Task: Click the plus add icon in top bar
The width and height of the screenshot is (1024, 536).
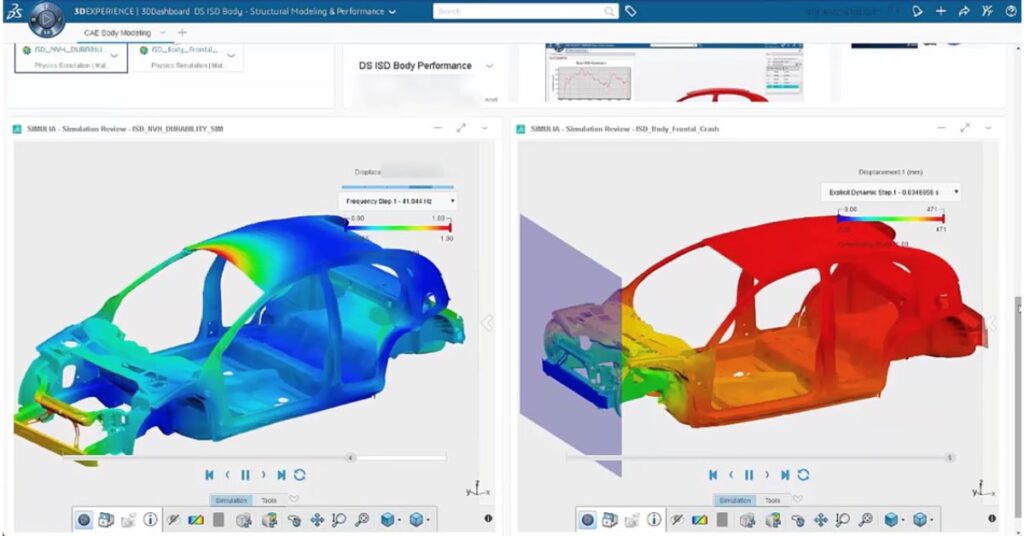Action: [x=940, y=11]
